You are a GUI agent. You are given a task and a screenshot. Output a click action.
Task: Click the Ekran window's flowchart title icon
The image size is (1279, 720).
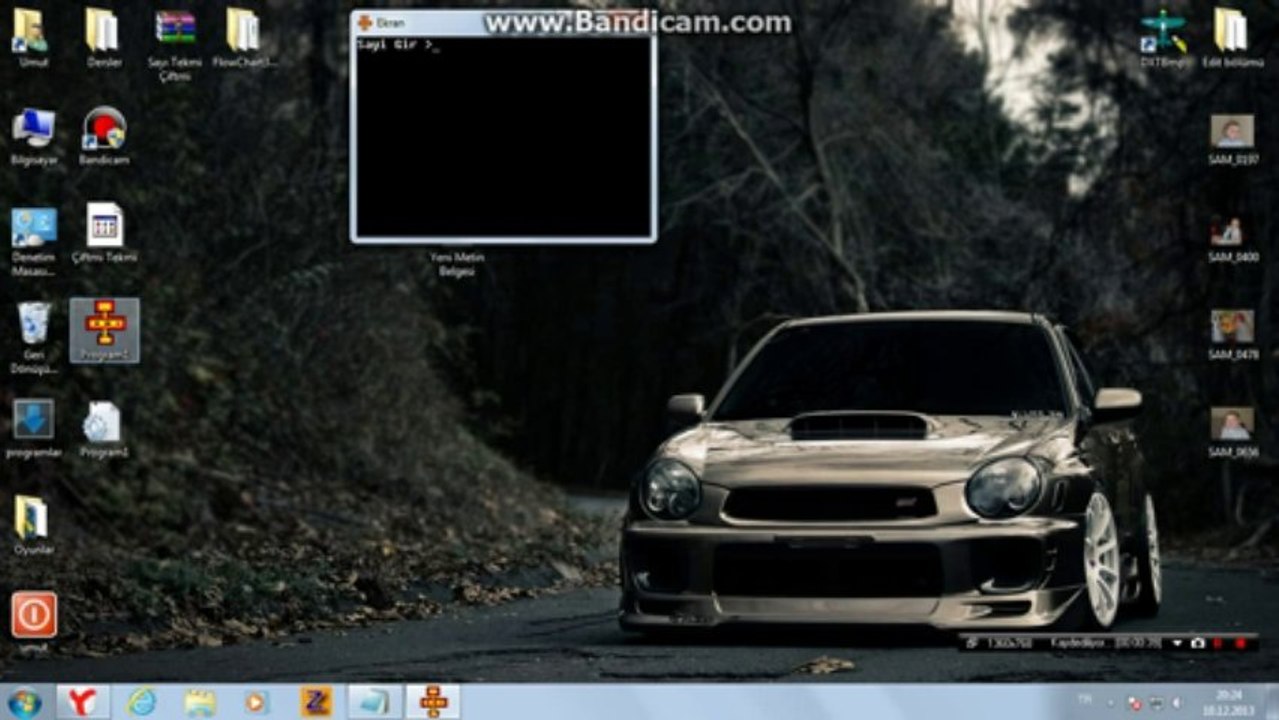(x=365, y=22)
